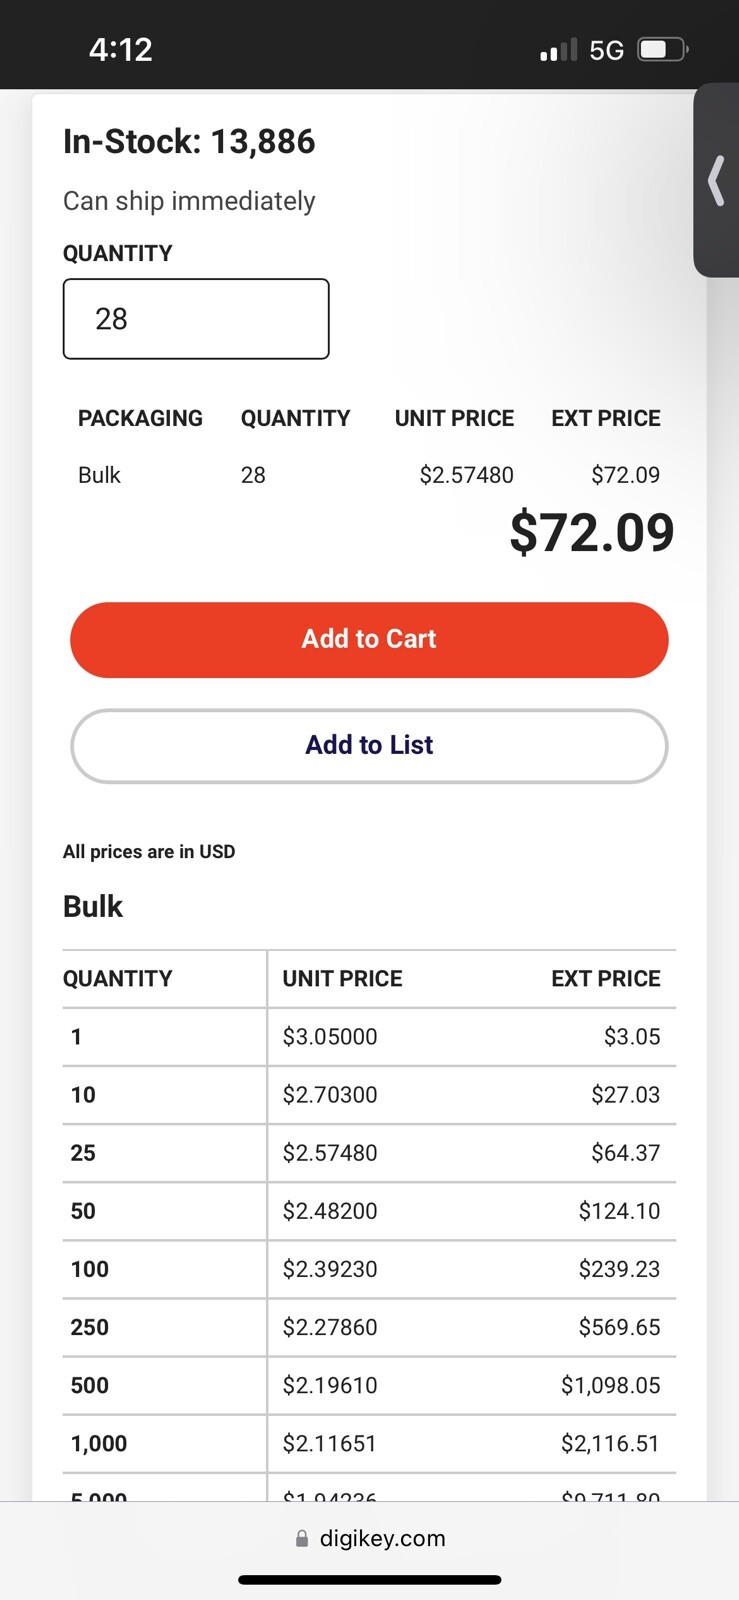This screenshot has width=739, height=1600.
Task: Select the quantity 1 price row
Action: click(x=369, y=1037)
